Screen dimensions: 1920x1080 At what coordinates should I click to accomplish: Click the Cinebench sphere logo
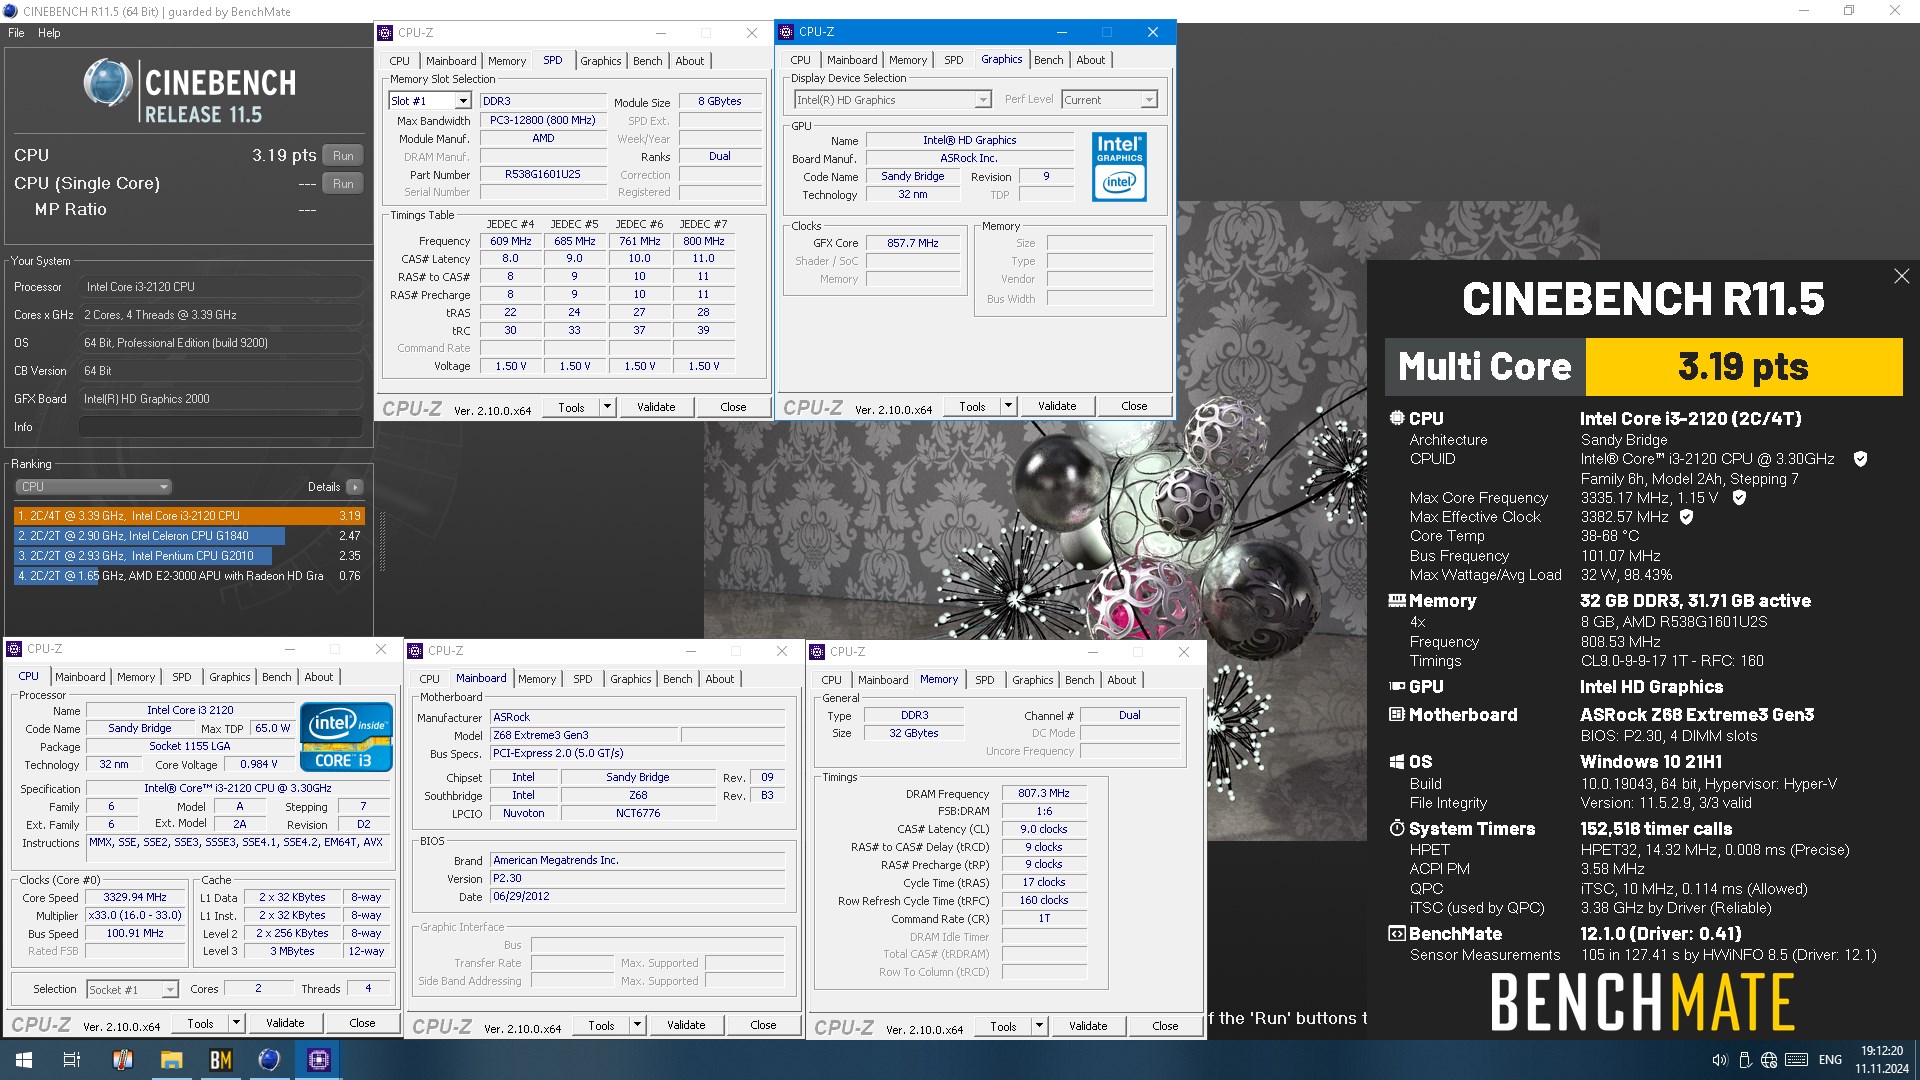[x=108, y=83]
